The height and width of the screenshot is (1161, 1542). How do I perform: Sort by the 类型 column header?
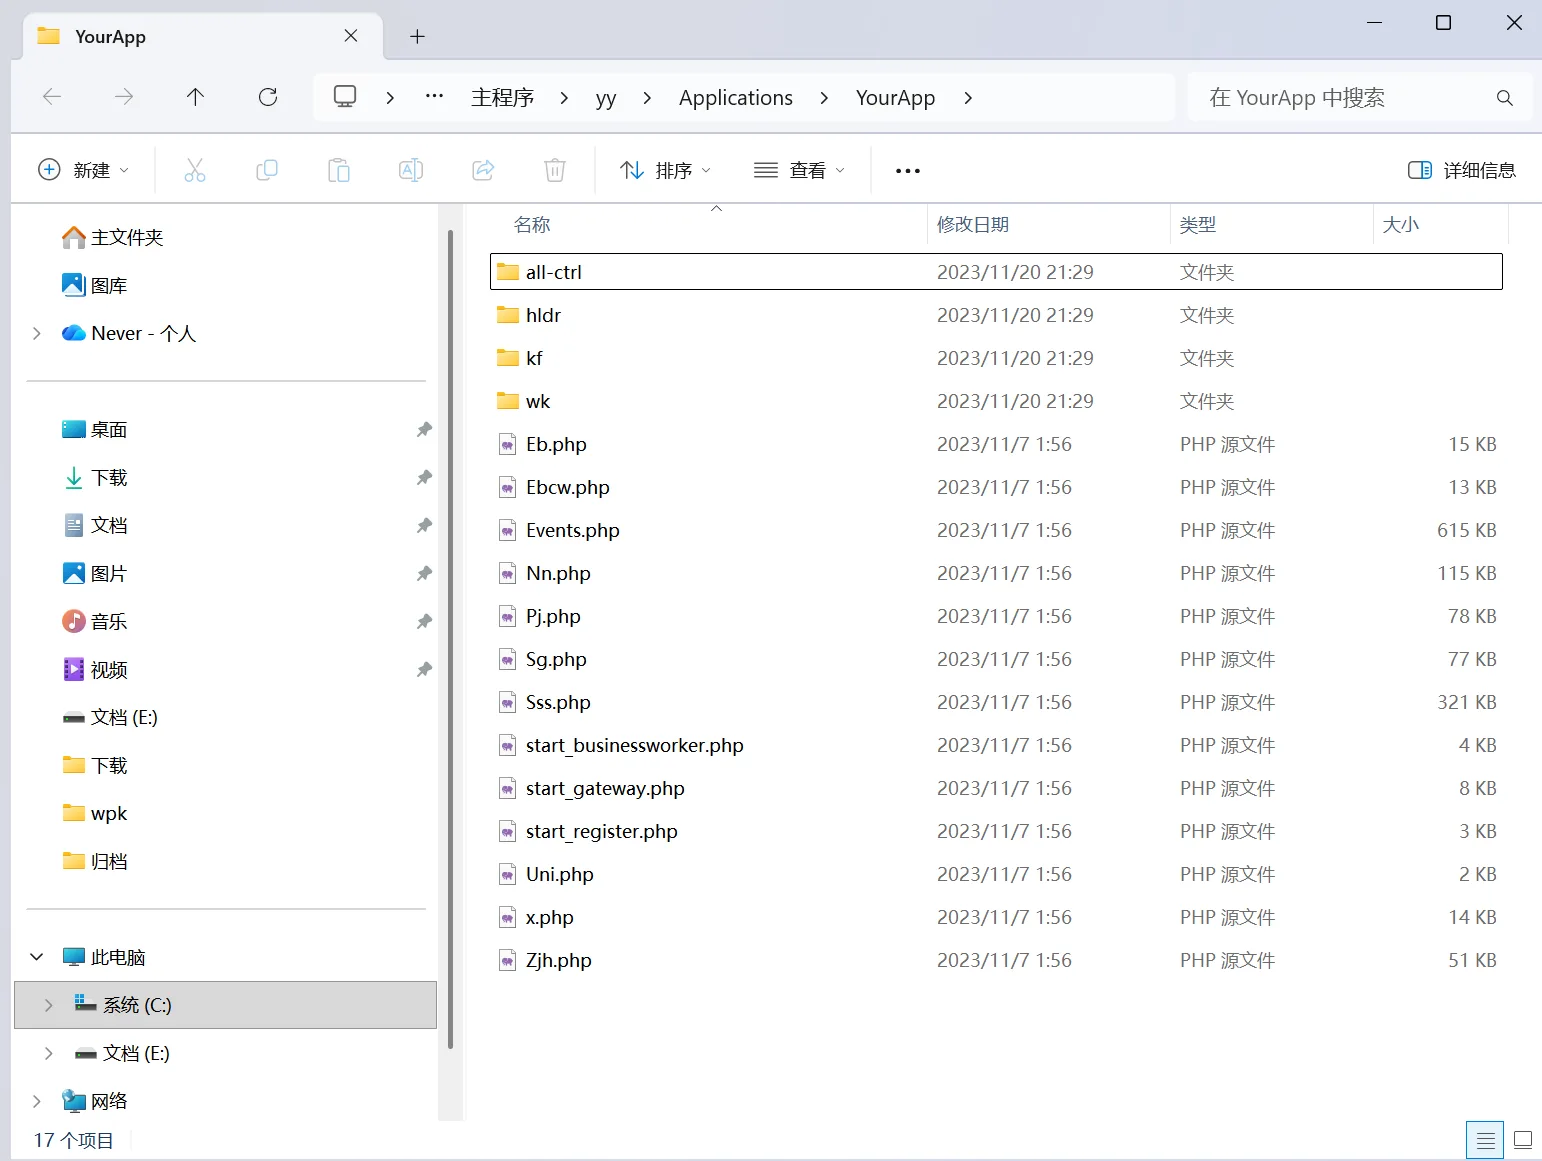pyautogui.click(x=1198, y=225)
